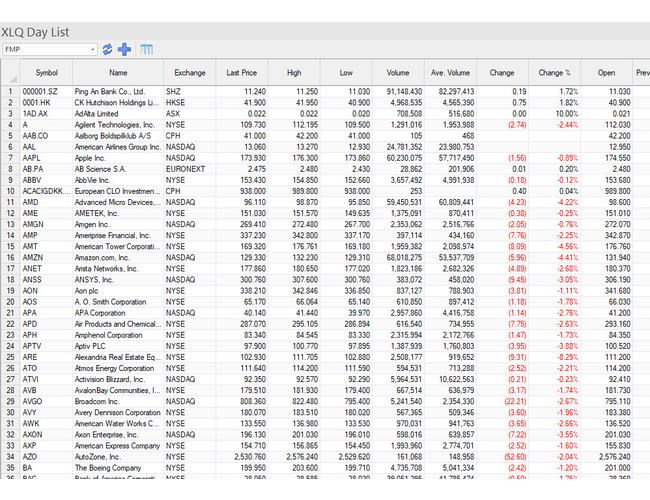Select American Express Company name cell
Screen dimensions: 650x500
coord(118,446)
